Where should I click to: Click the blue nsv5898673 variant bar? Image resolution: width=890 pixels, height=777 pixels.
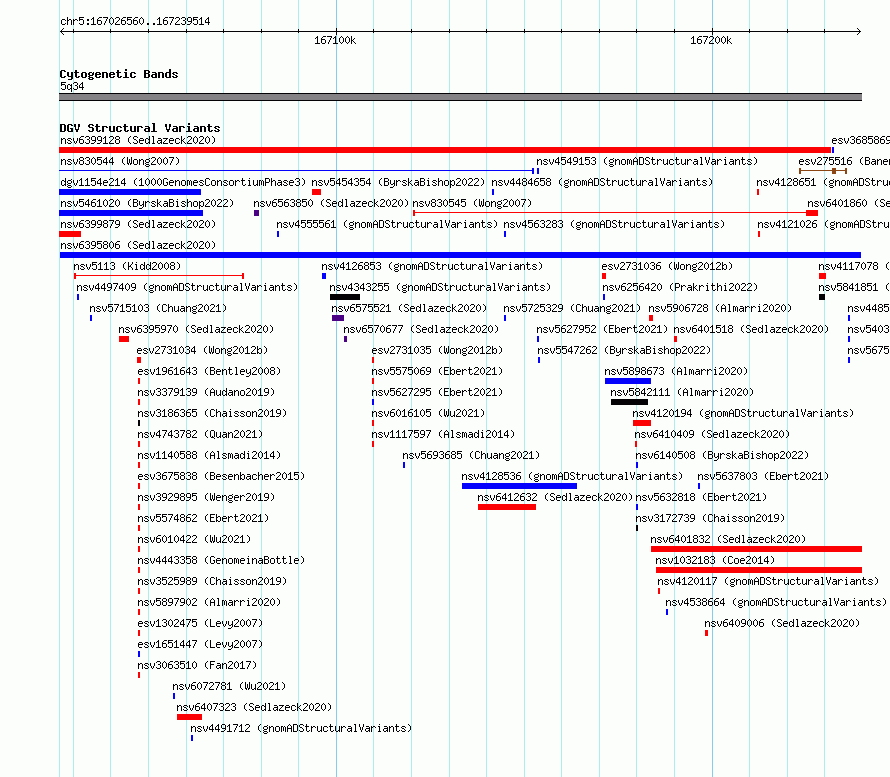click(x=628, y=381)
